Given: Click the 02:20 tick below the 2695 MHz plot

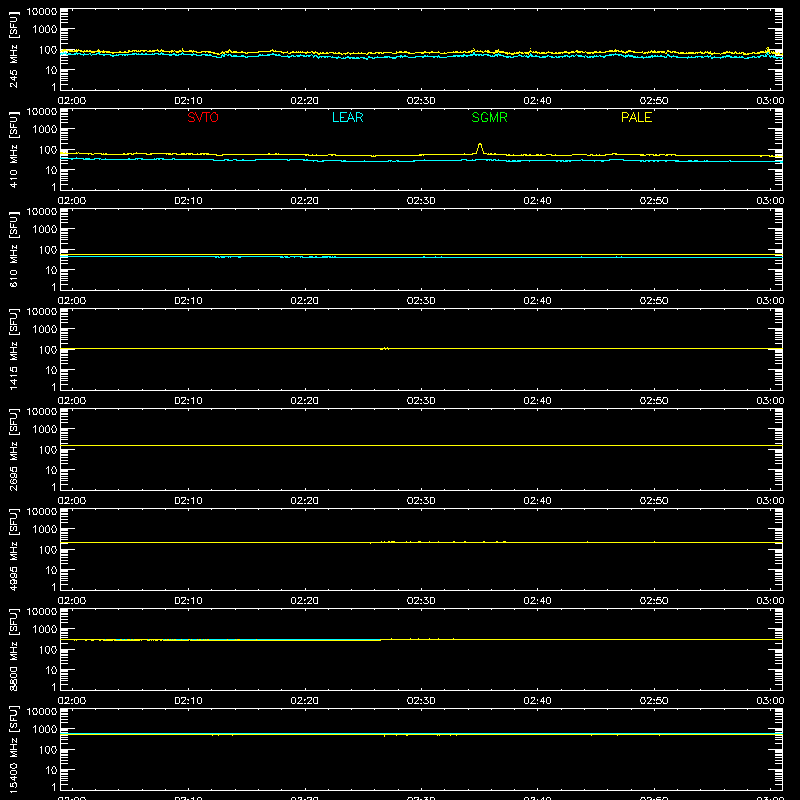Looking at the screenshot, I should tap(305, 501).
